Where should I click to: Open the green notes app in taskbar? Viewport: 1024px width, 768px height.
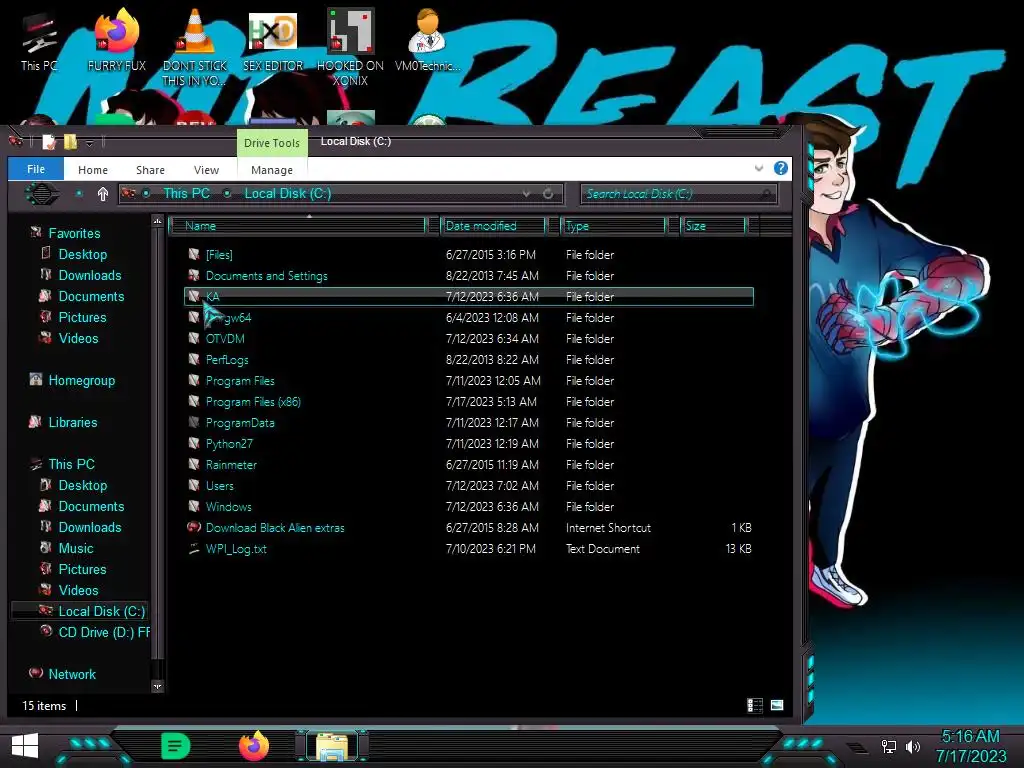coord(175,746)
